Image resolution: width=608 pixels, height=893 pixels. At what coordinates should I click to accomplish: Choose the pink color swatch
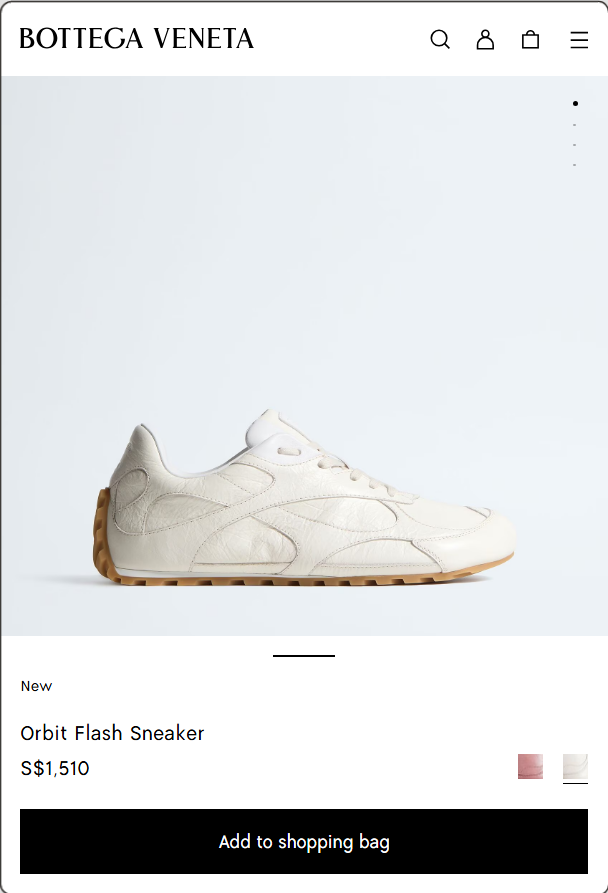(530, 766)
